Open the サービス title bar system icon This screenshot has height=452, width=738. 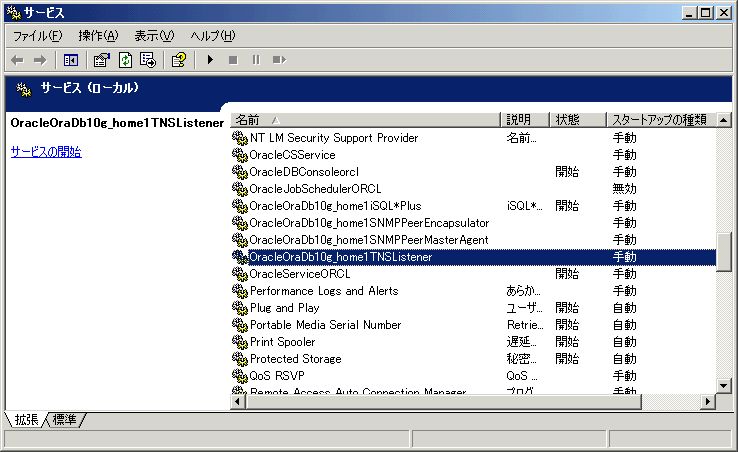tap(14, 13)
